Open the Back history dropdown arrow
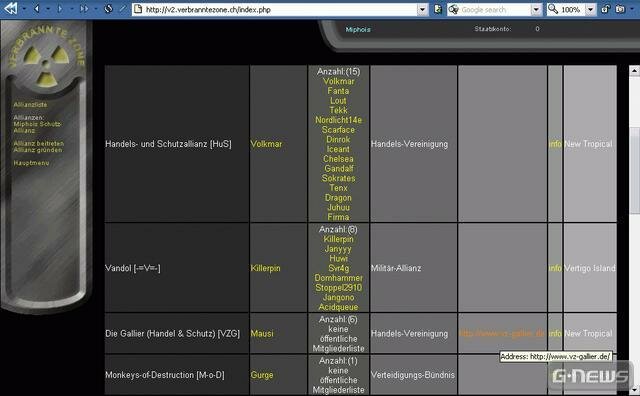The image size is (640, 396). [48, 9]
